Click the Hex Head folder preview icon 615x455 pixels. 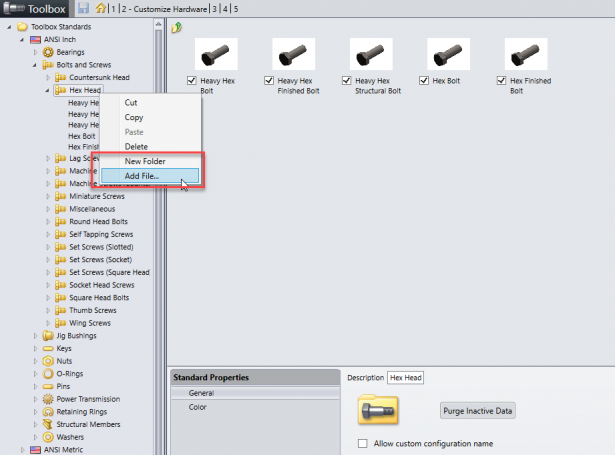[378, 410]
